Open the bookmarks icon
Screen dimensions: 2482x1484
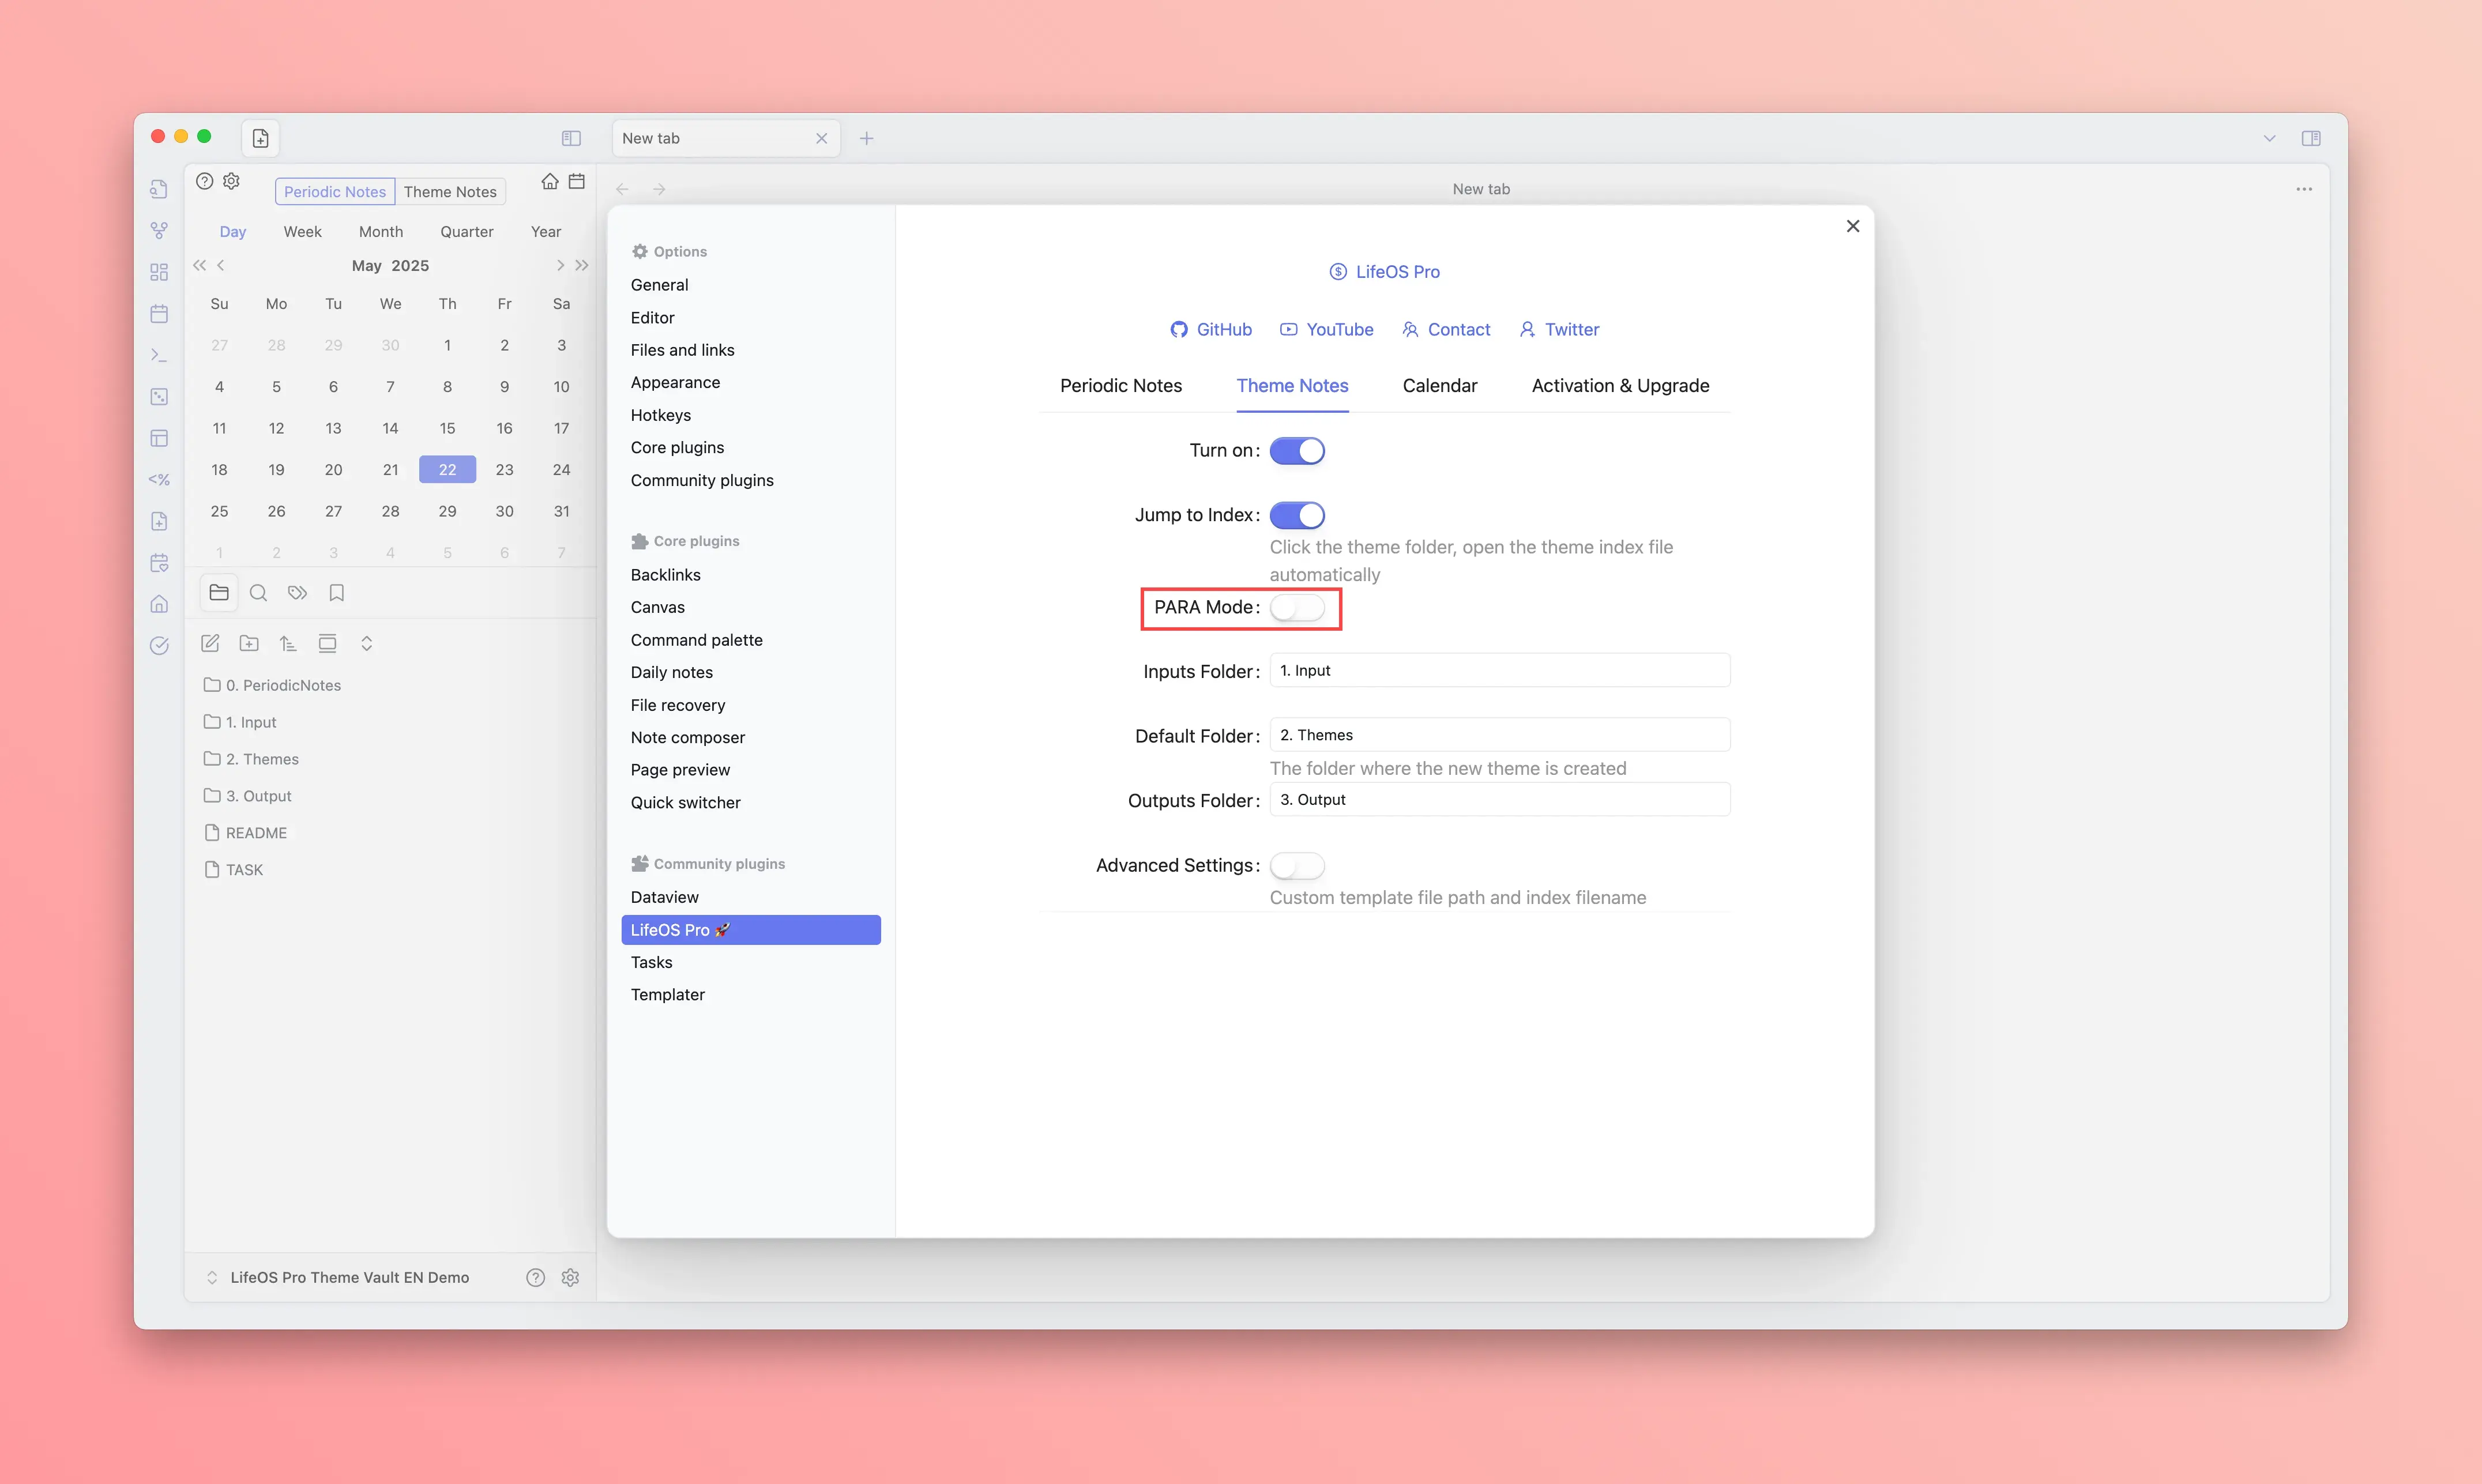pos(337,593)
